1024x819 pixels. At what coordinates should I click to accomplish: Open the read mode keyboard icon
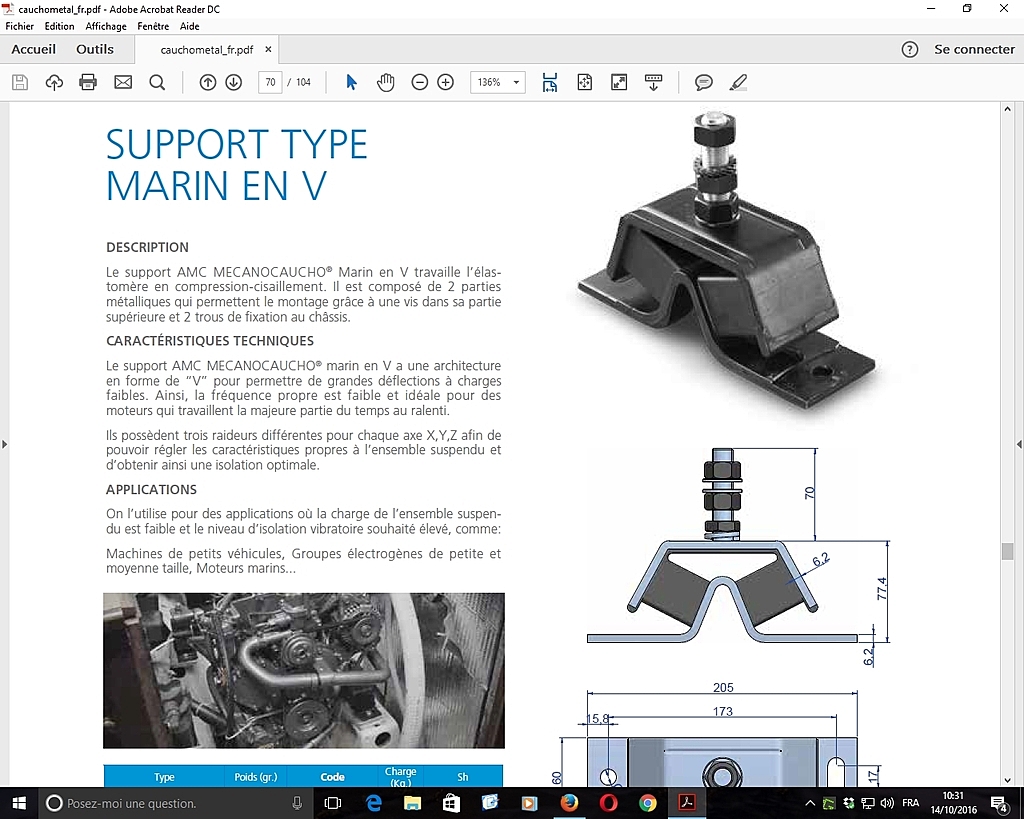[653, 82]
